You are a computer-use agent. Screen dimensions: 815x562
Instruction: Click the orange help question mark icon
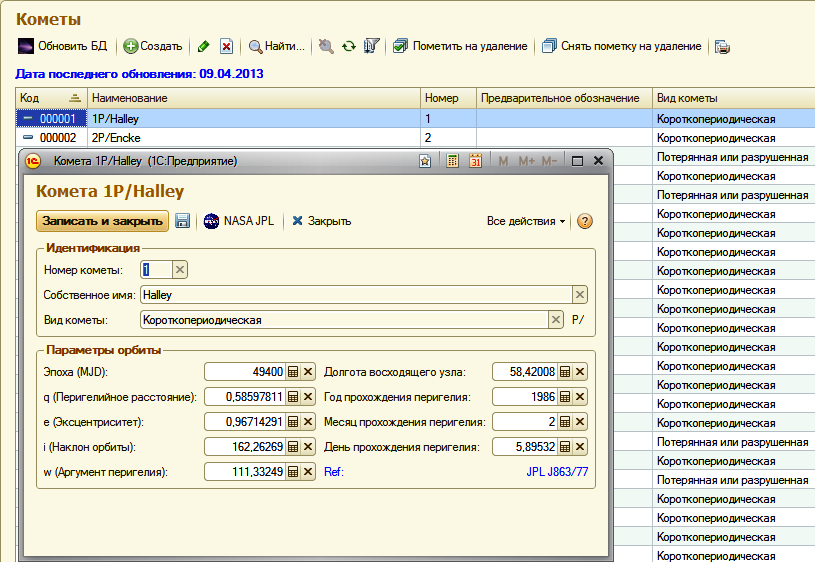585,221
